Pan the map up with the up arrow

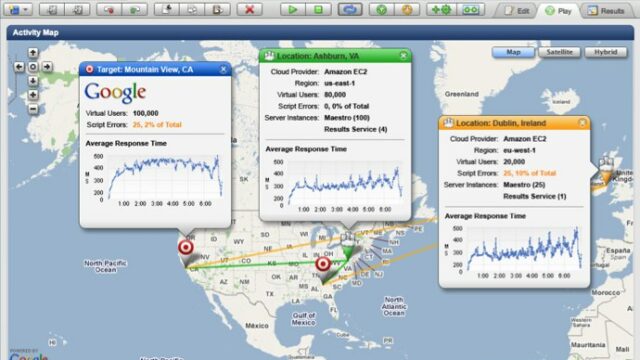tap(33, 53)
